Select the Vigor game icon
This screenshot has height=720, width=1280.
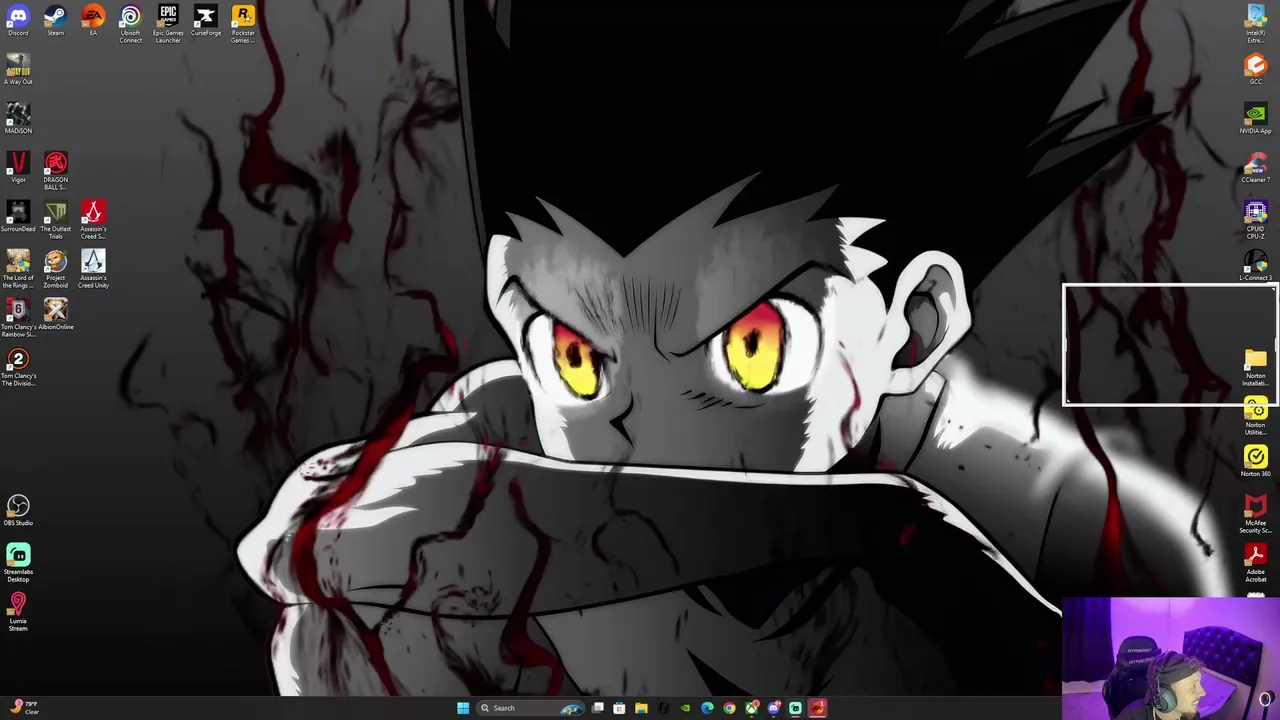(18, 167)
